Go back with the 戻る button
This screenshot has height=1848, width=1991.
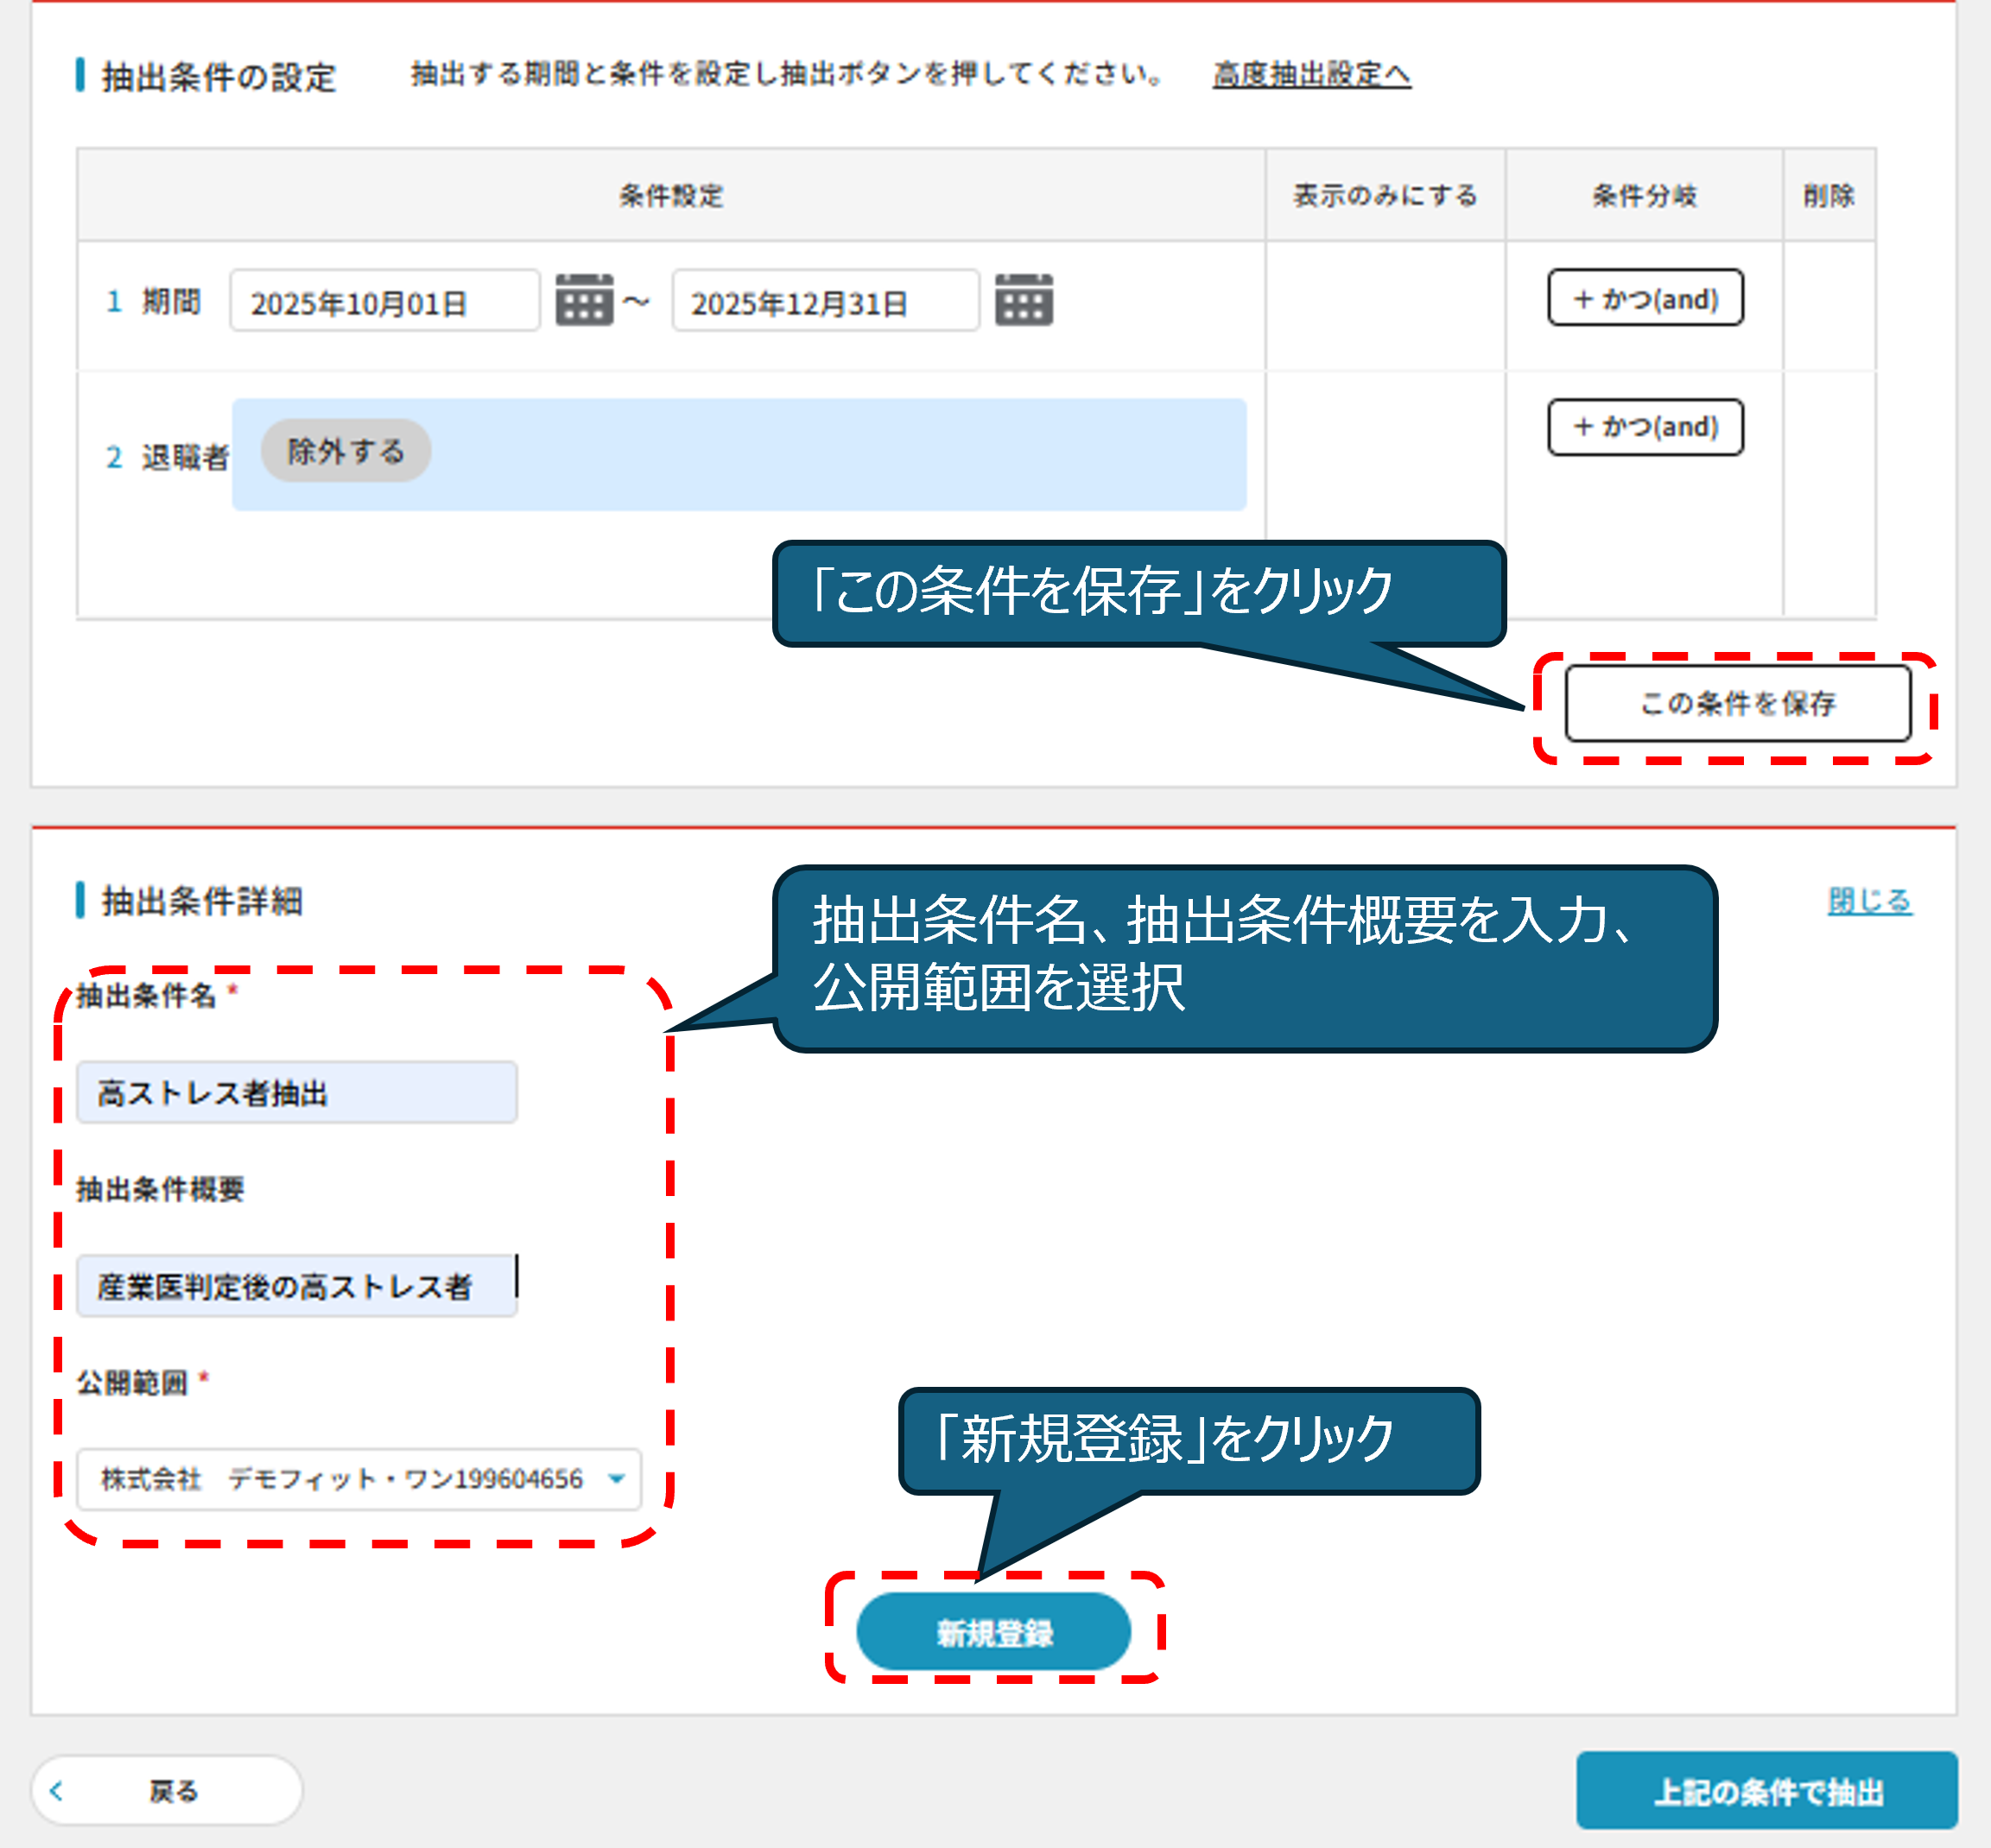167,1790
